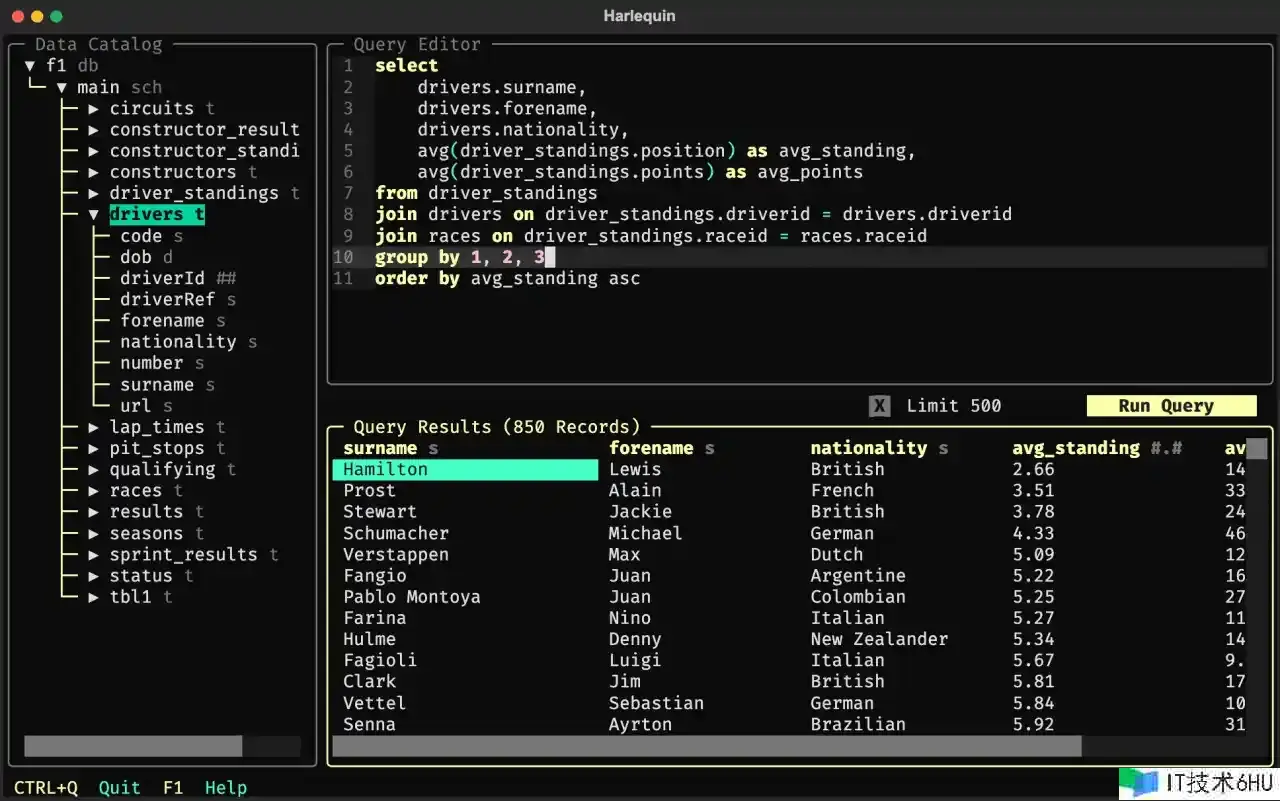1280x801 pixels.
Task: Place cursor on editor line 1 select
Action: tap(407, 66)
